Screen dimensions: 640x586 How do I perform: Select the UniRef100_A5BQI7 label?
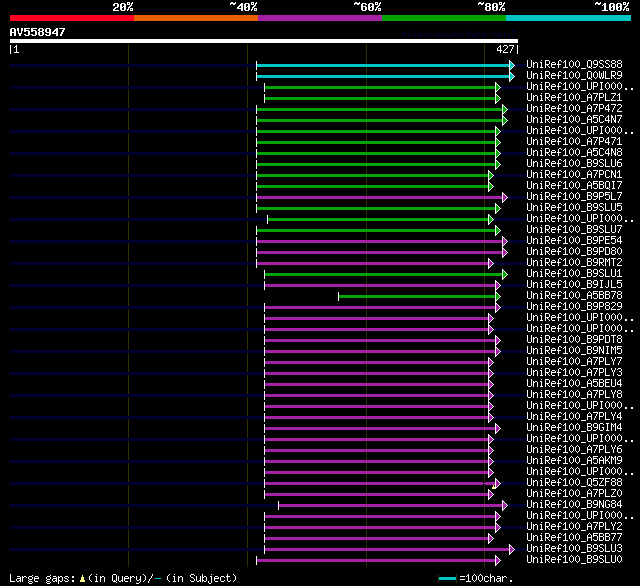click(x=574, y=186)
